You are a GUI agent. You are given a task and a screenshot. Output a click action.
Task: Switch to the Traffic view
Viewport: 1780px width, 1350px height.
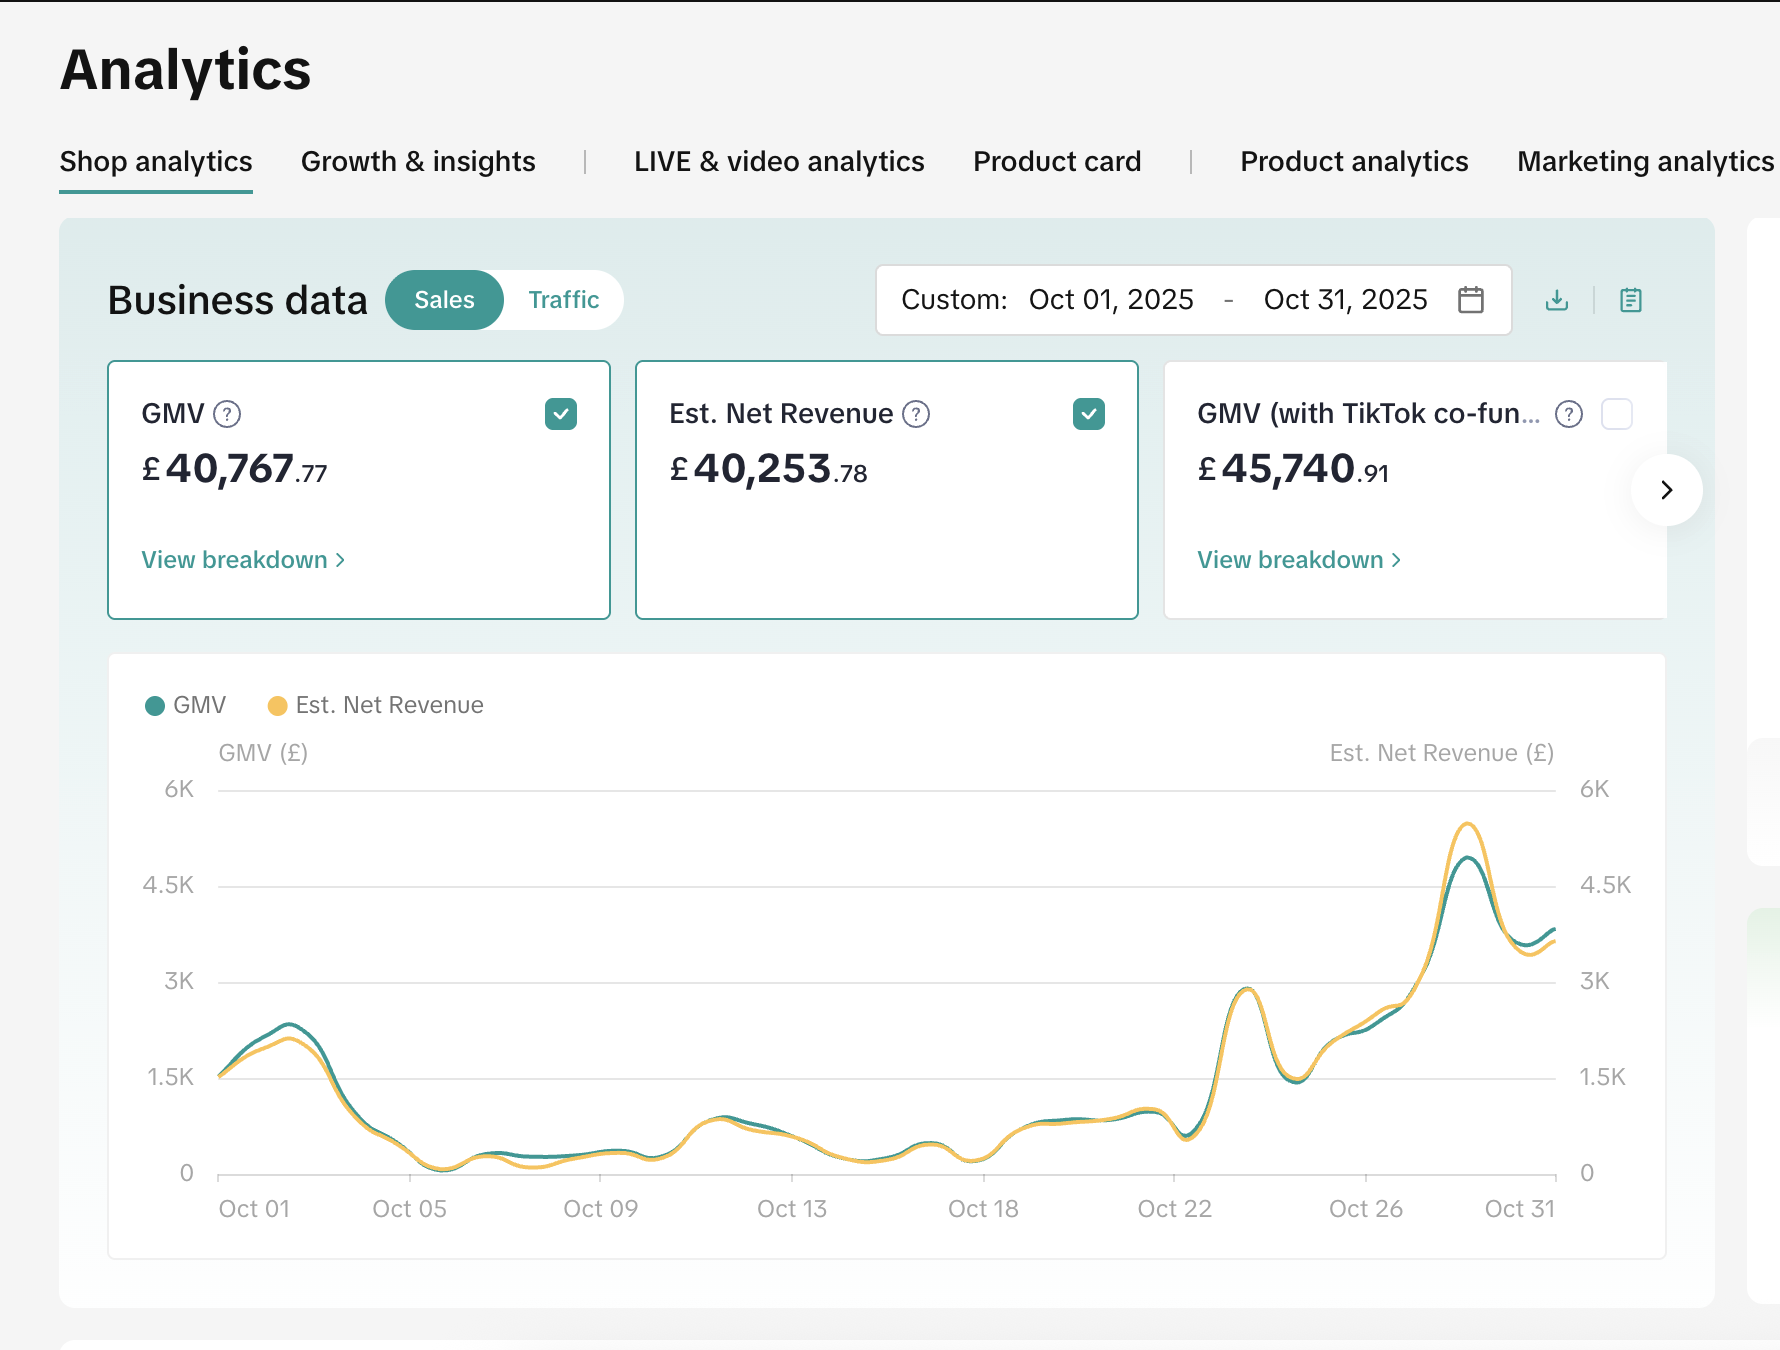click(563, 299)
